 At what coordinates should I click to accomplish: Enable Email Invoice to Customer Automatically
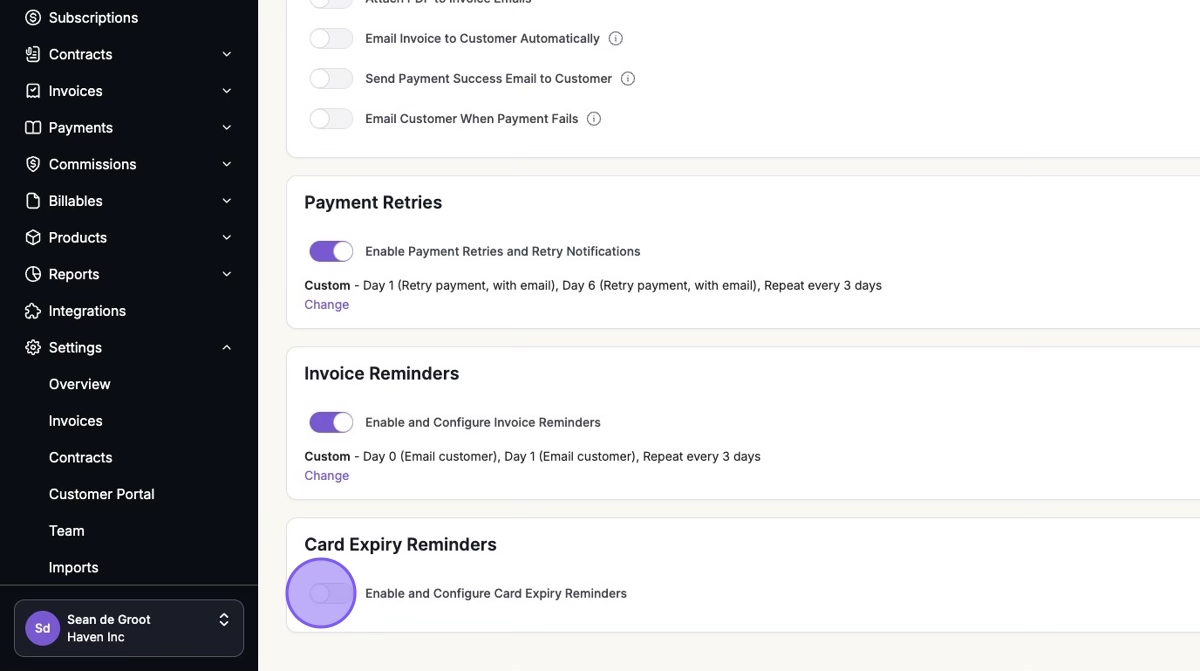331,39
